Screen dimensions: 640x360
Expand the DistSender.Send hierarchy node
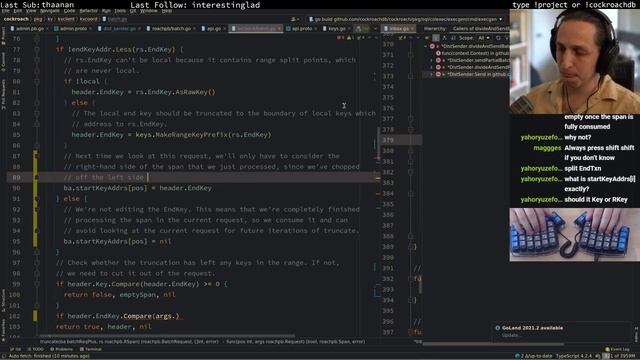tap(432, 74)
